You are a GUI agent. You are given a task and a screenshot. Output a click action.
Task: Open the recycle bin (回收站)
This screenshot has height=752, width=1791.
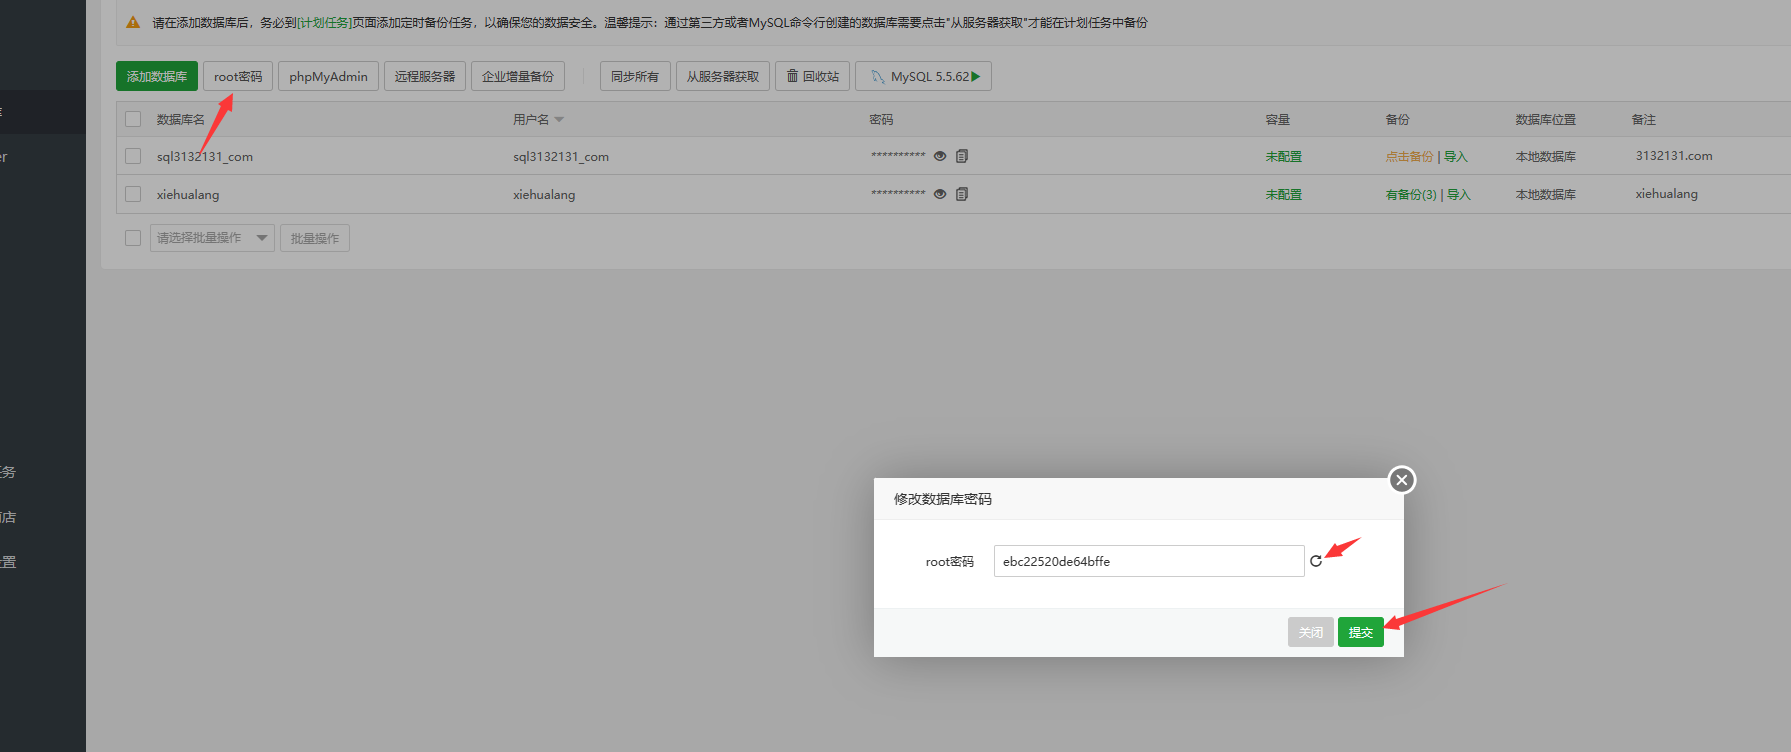pyautogui.click(x=812, y=76)
